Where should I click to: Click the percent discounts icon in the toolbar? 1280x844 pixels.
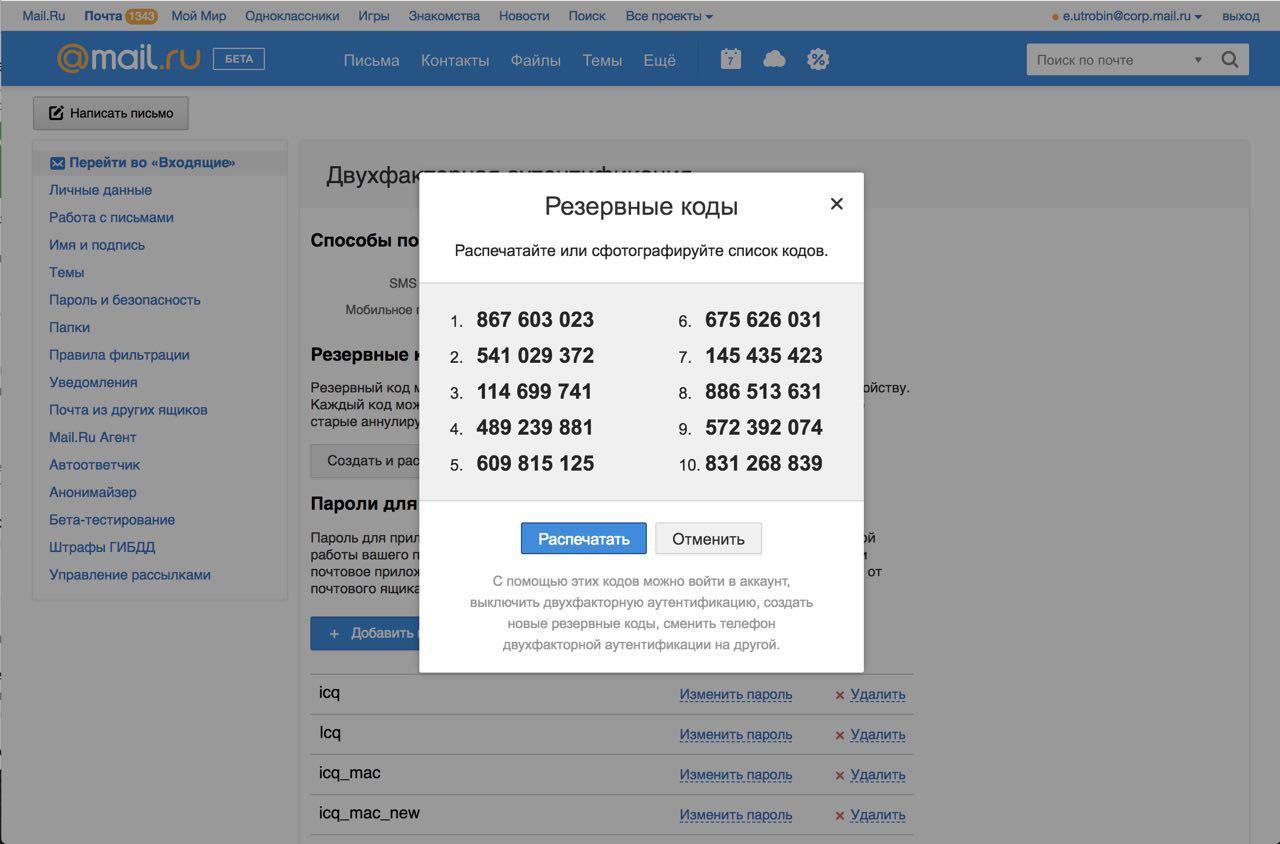tap(818, 59)
